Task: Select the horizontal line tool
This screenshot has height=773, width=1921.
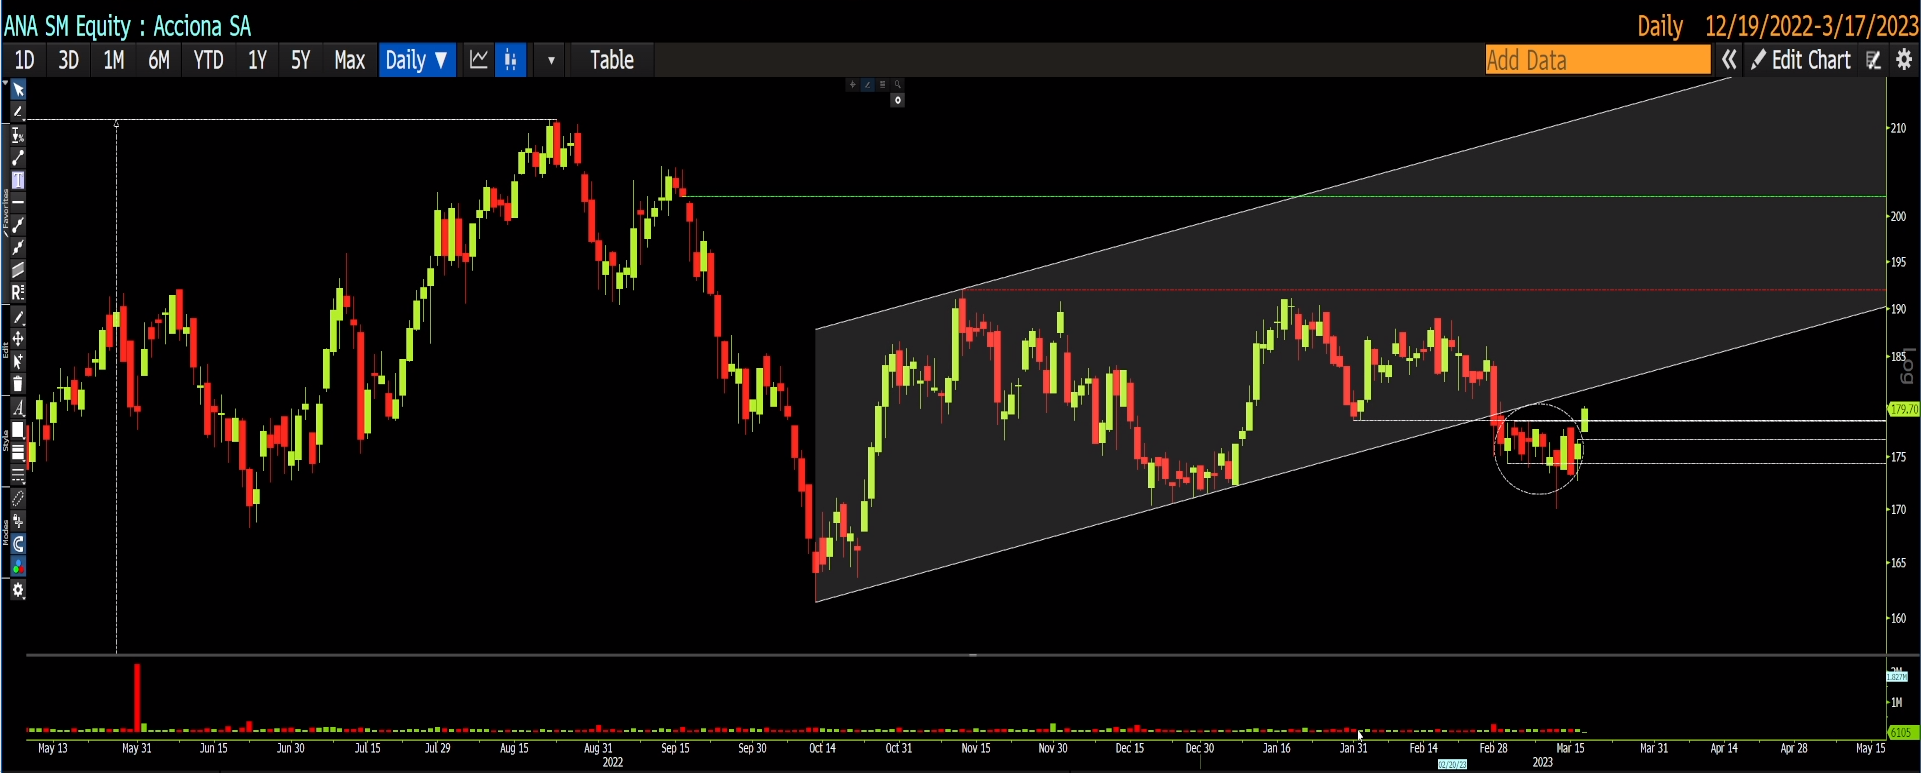Action: click(18, 203)
